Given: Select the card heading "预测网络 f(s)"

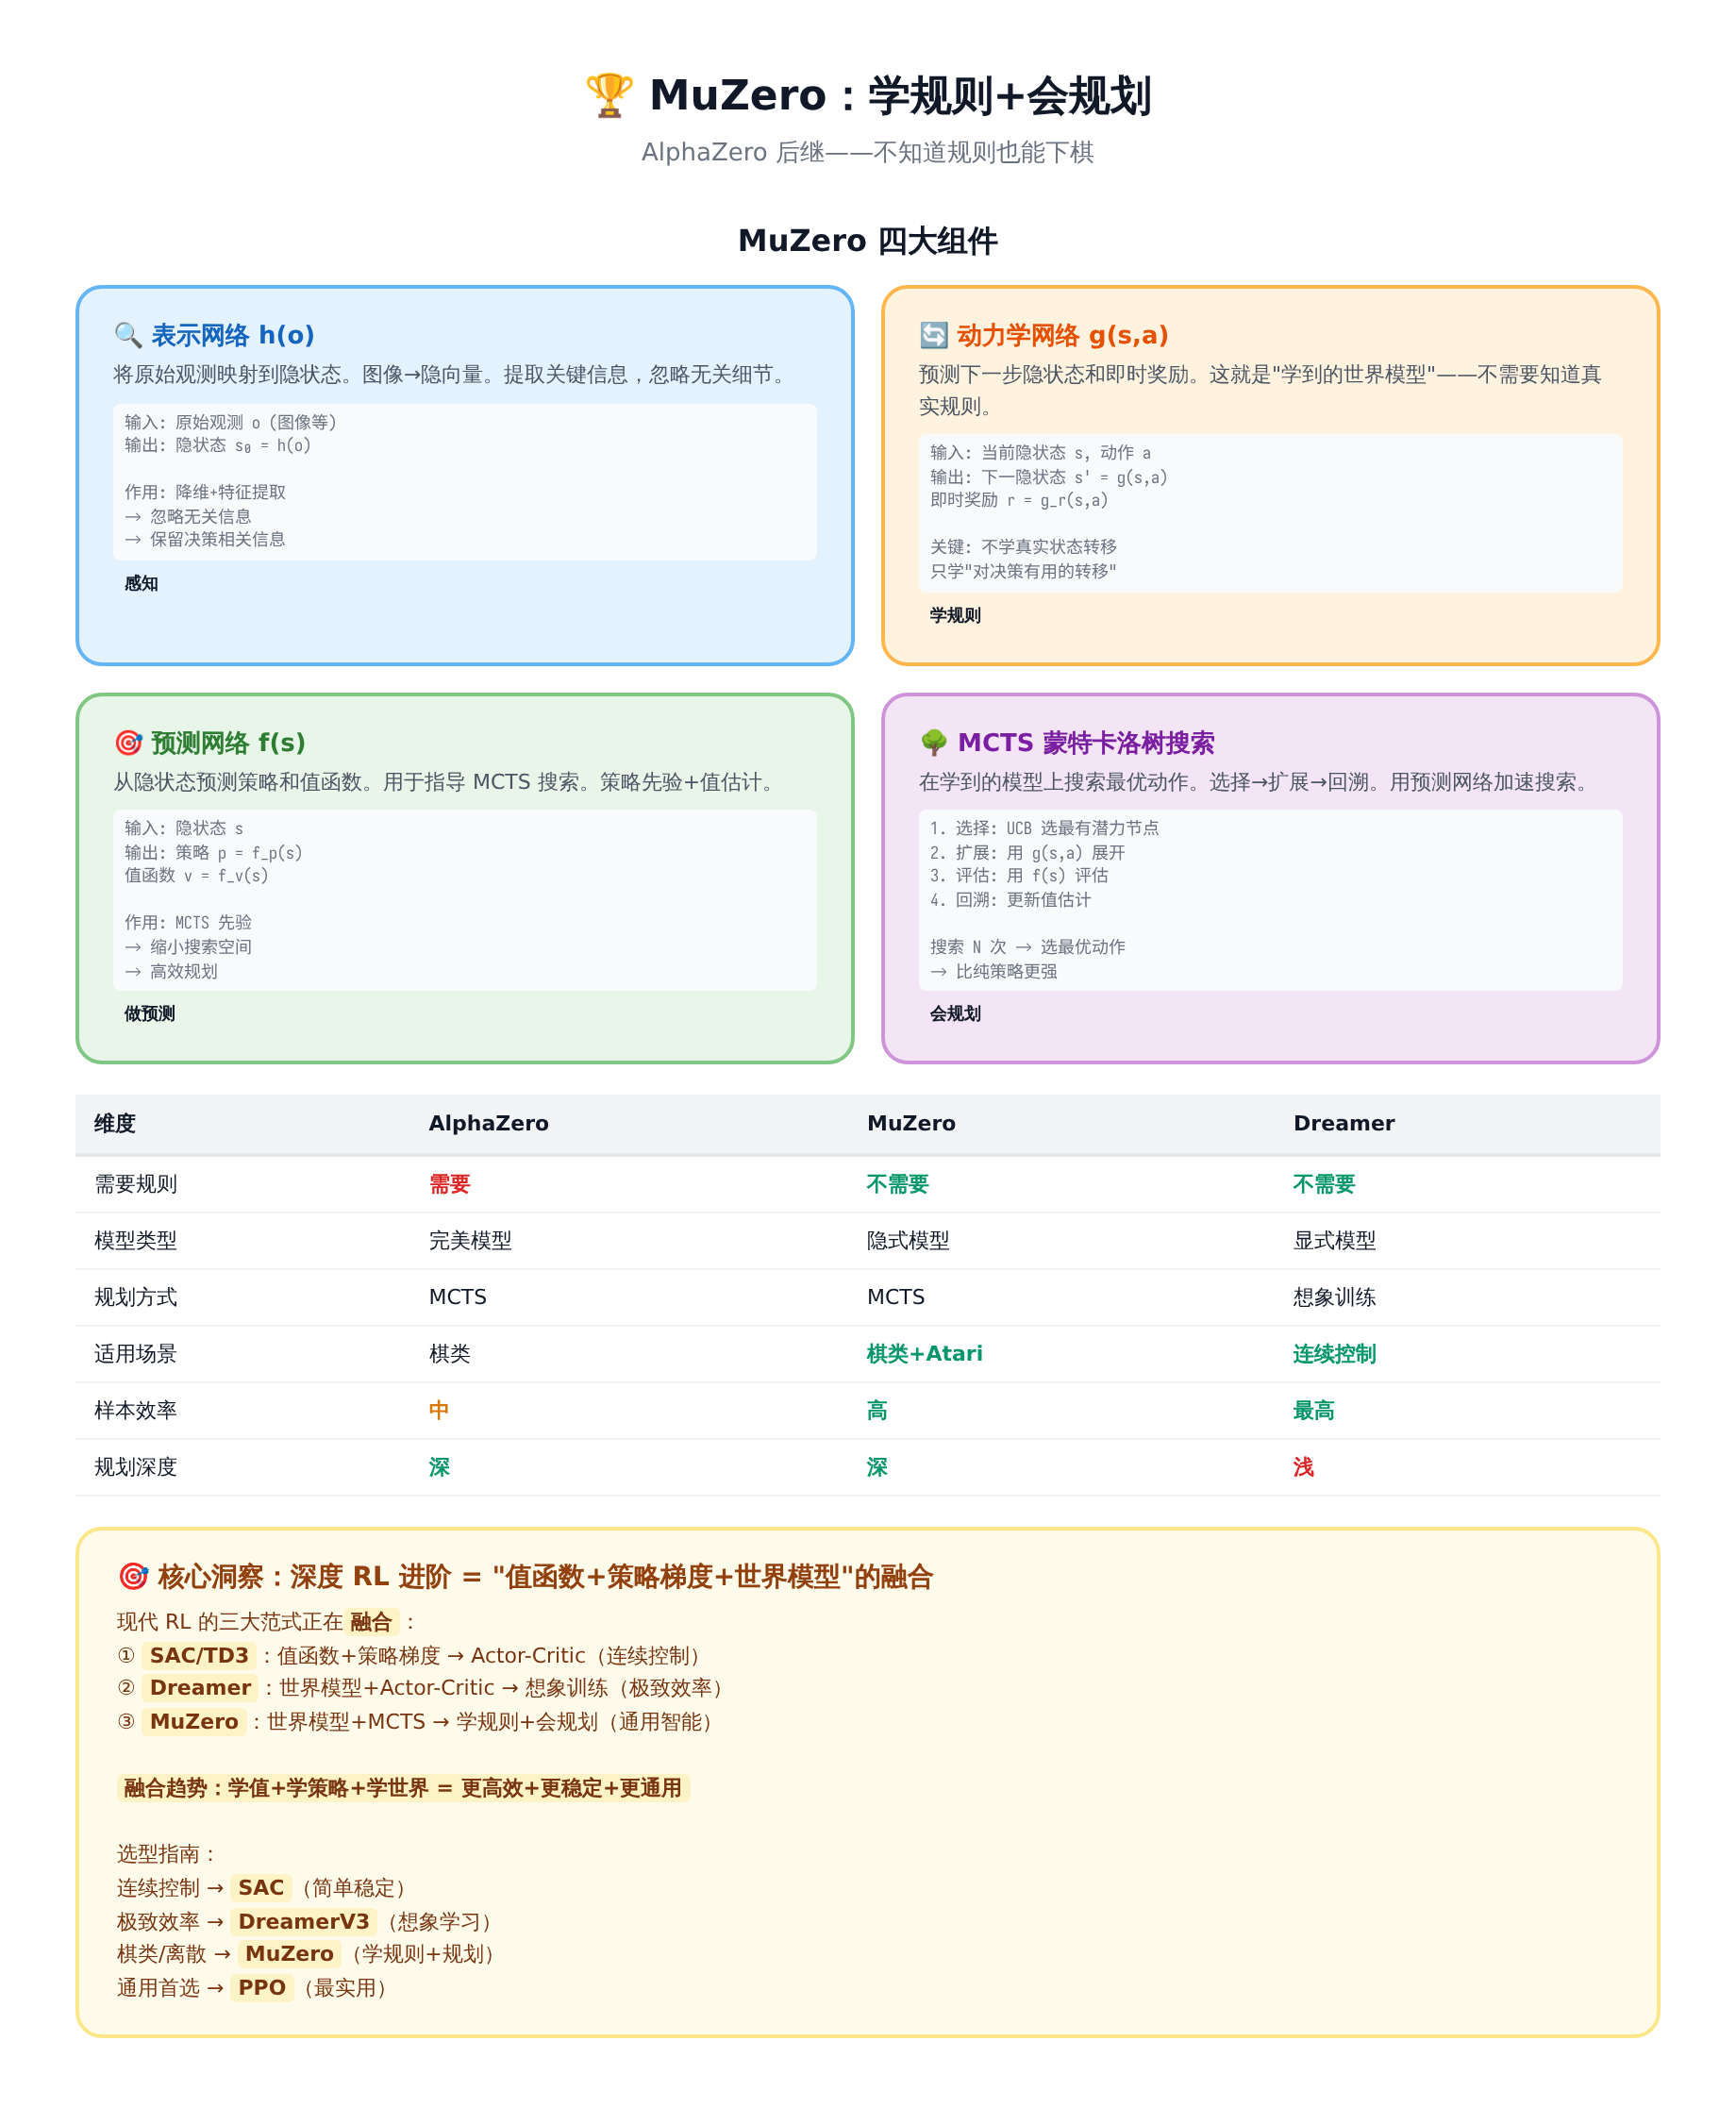Looking at the screenshot, I should 228,743.
